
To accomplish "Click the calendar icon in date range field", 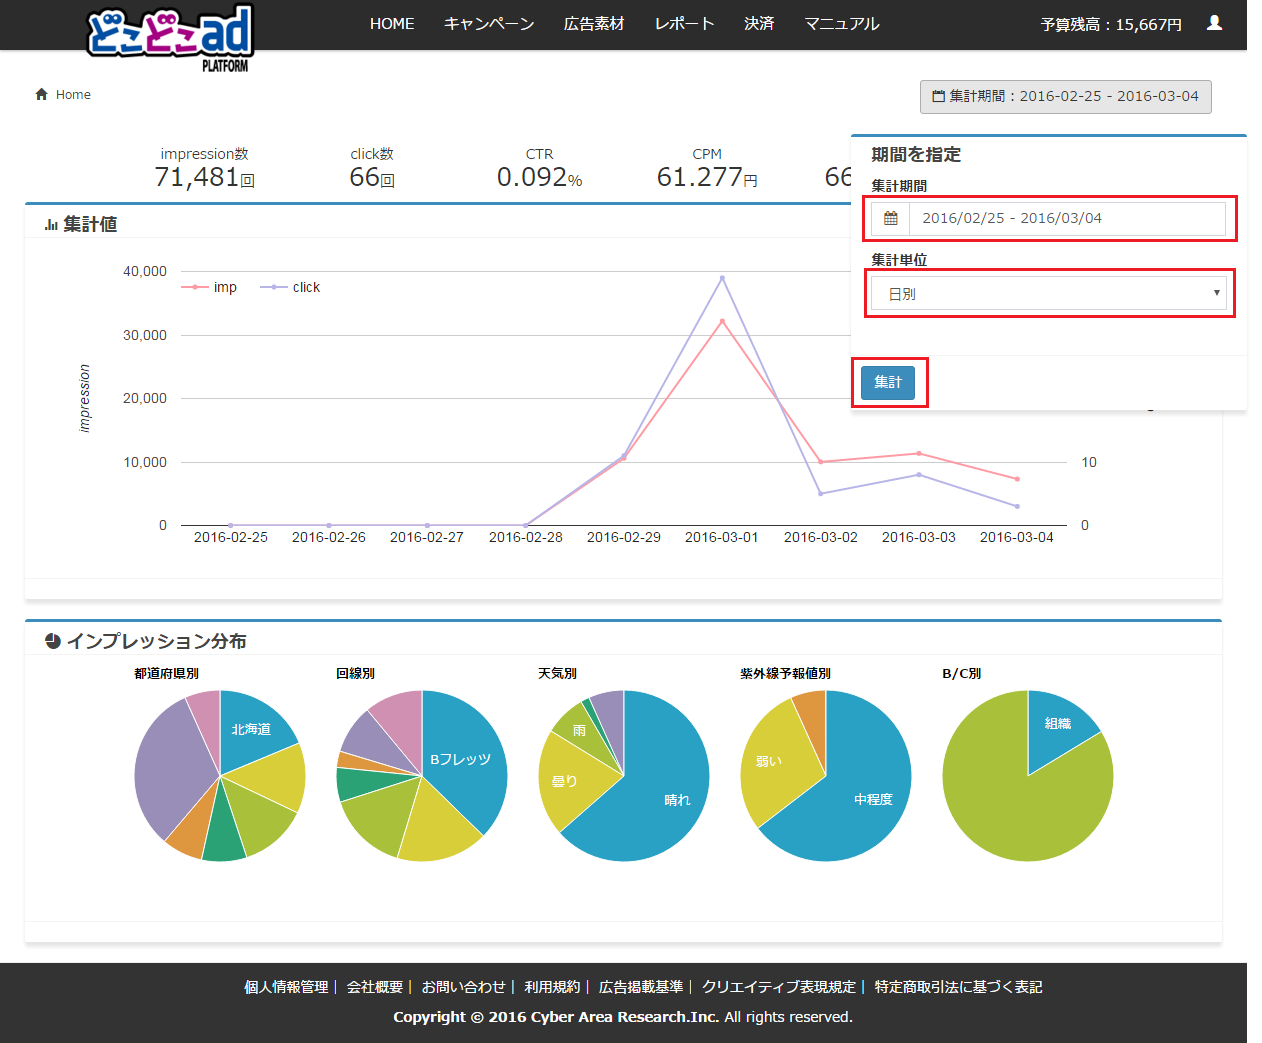I will (x=890, y=218).
